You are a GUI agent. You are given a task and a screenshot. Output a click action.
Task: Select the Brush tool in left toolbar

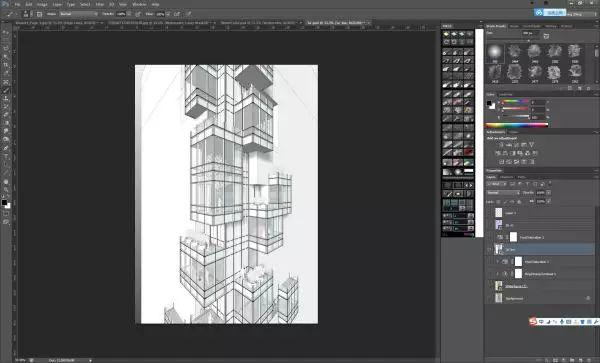click(6, 90)
